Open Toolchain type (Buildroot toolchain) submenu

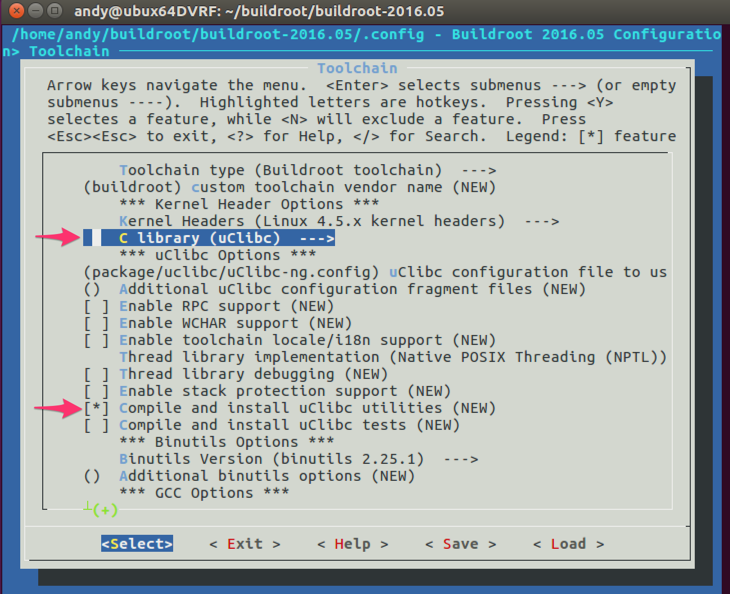click(x=308, y=170)
